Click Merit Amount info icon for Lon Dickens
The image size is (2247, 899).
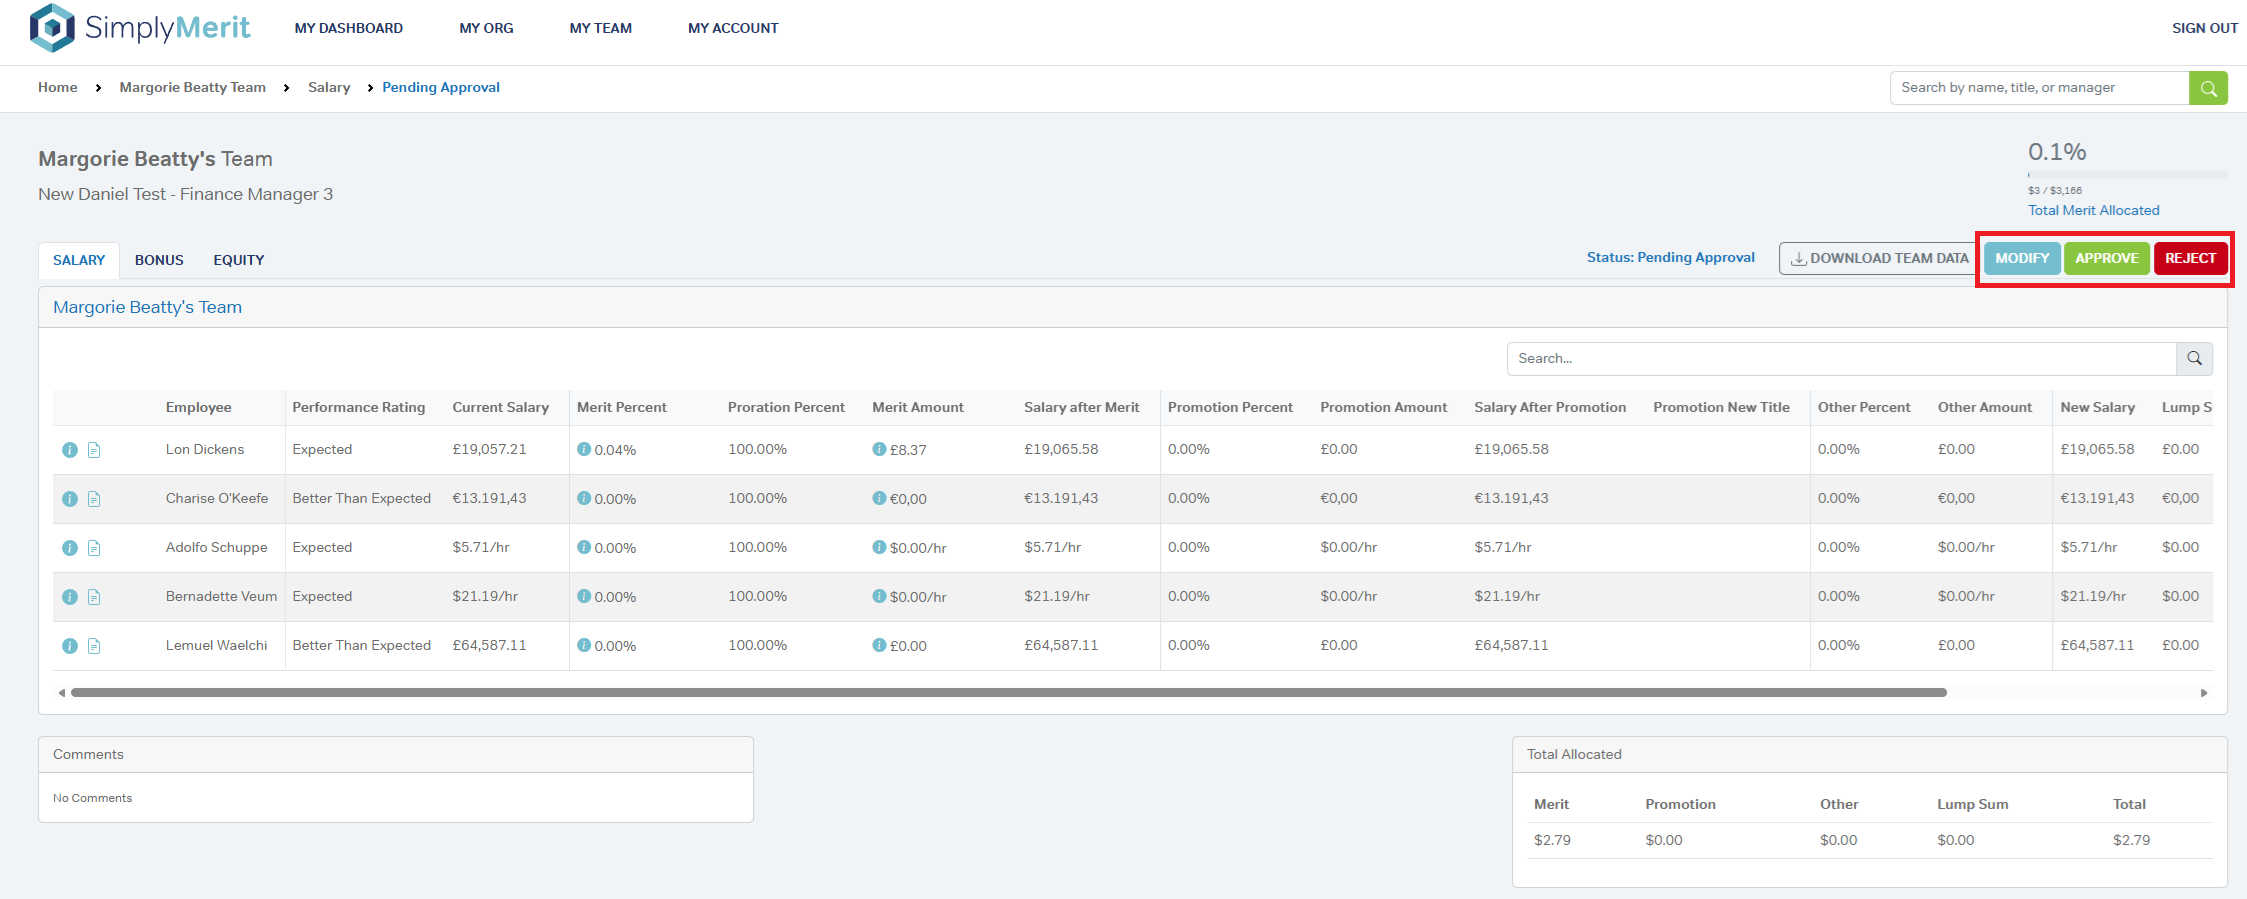tap(879, 449)
